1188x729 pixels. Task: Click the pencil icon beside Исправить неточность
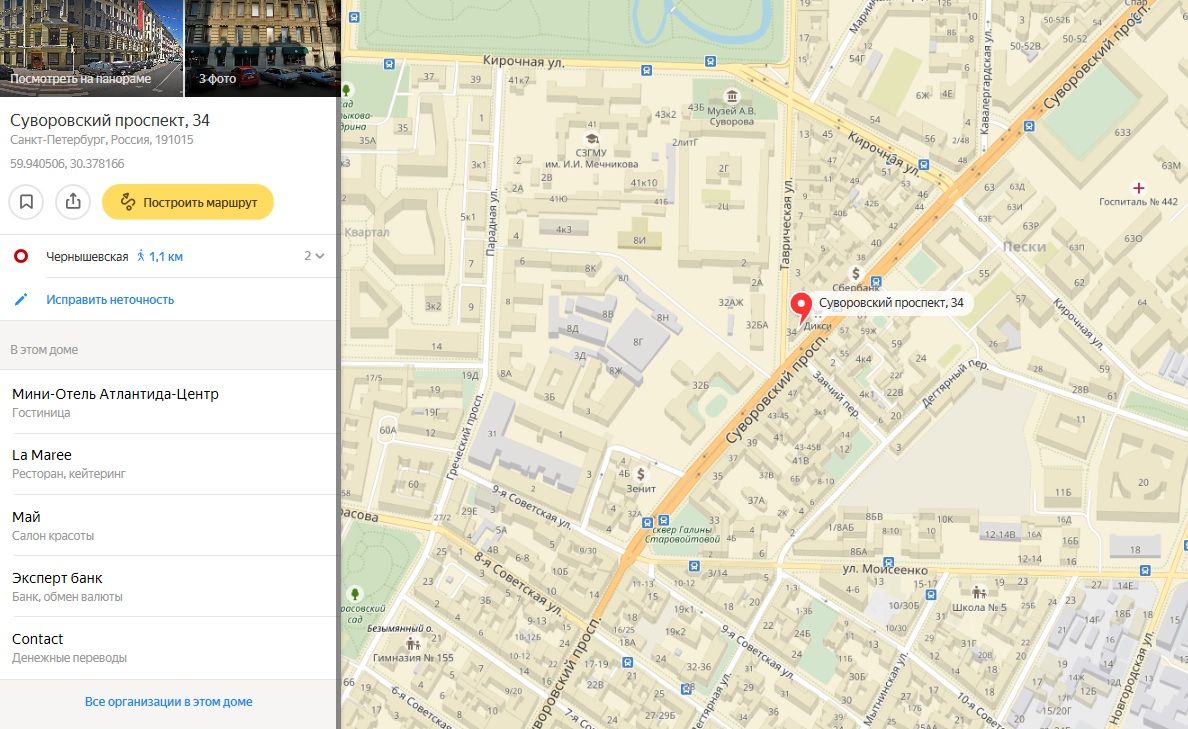click(21, 299)
